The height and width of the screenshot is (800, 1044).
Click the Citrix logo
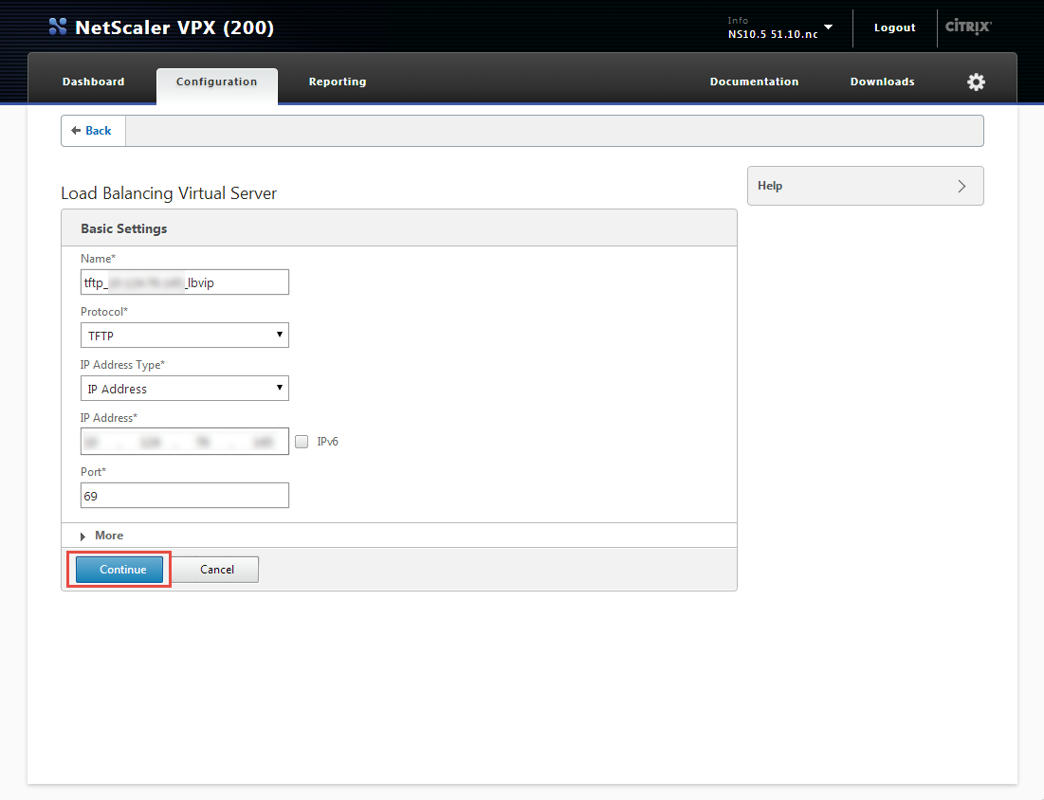(x=967, y=27)
